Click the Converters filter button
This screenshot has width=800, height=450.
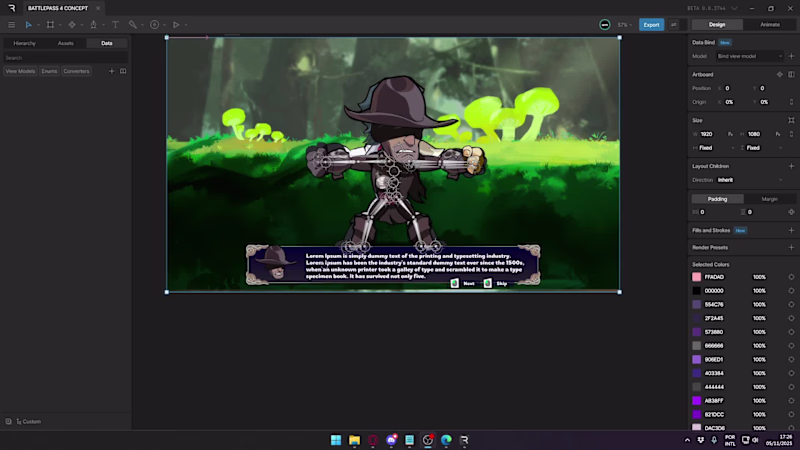coord(77,71)
